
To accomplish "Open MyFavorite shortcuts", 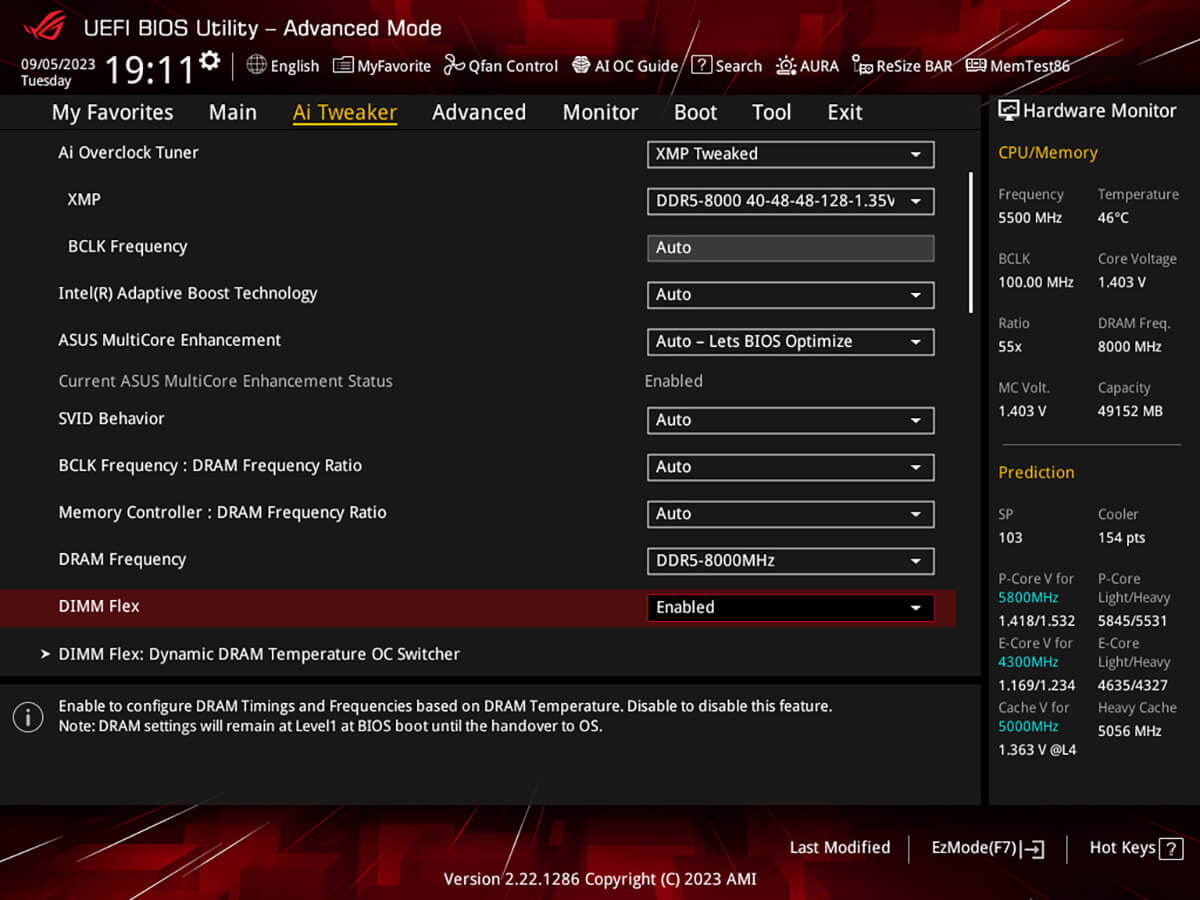I will click(381, 66).
